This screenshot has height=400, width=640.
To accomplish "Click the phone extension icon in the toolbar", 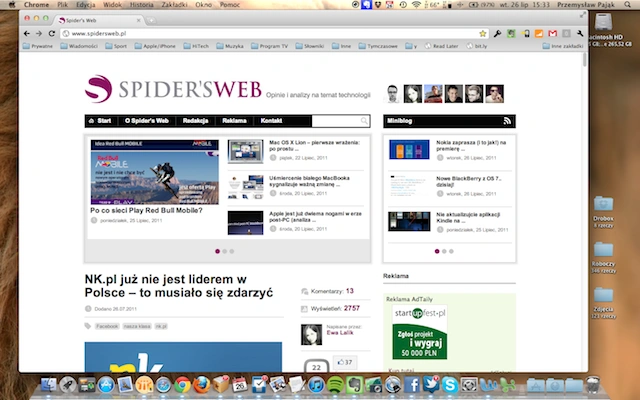I will 525,33.
